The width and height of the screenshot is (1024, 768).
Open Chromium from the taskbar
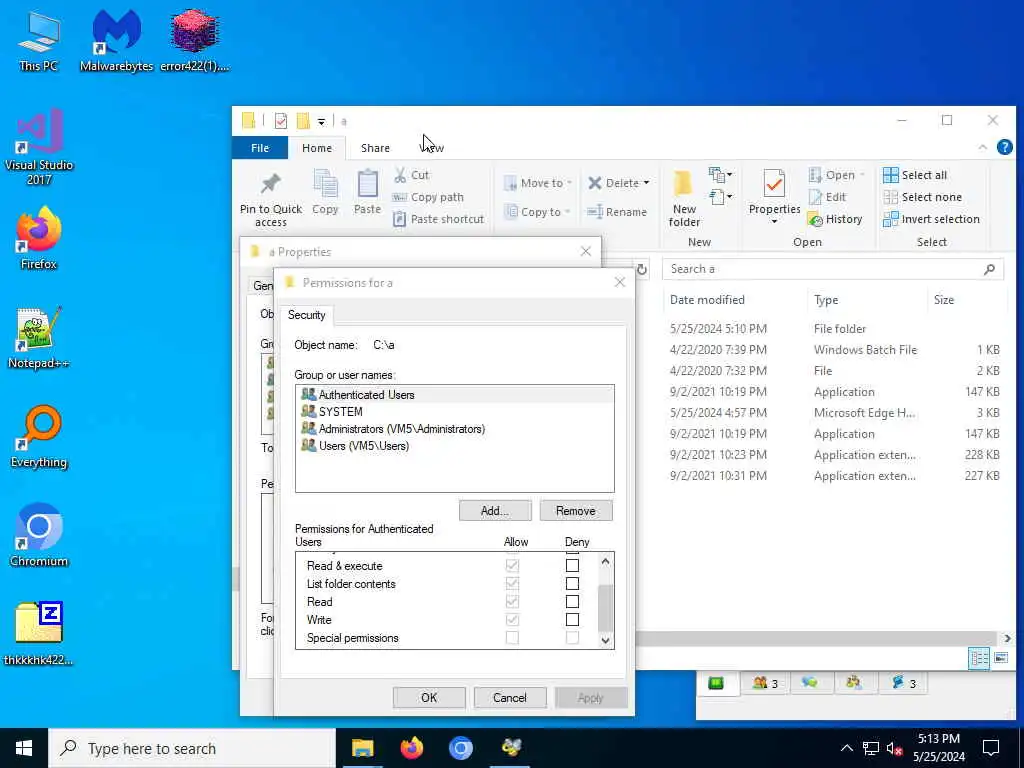[x=460, y=748]
